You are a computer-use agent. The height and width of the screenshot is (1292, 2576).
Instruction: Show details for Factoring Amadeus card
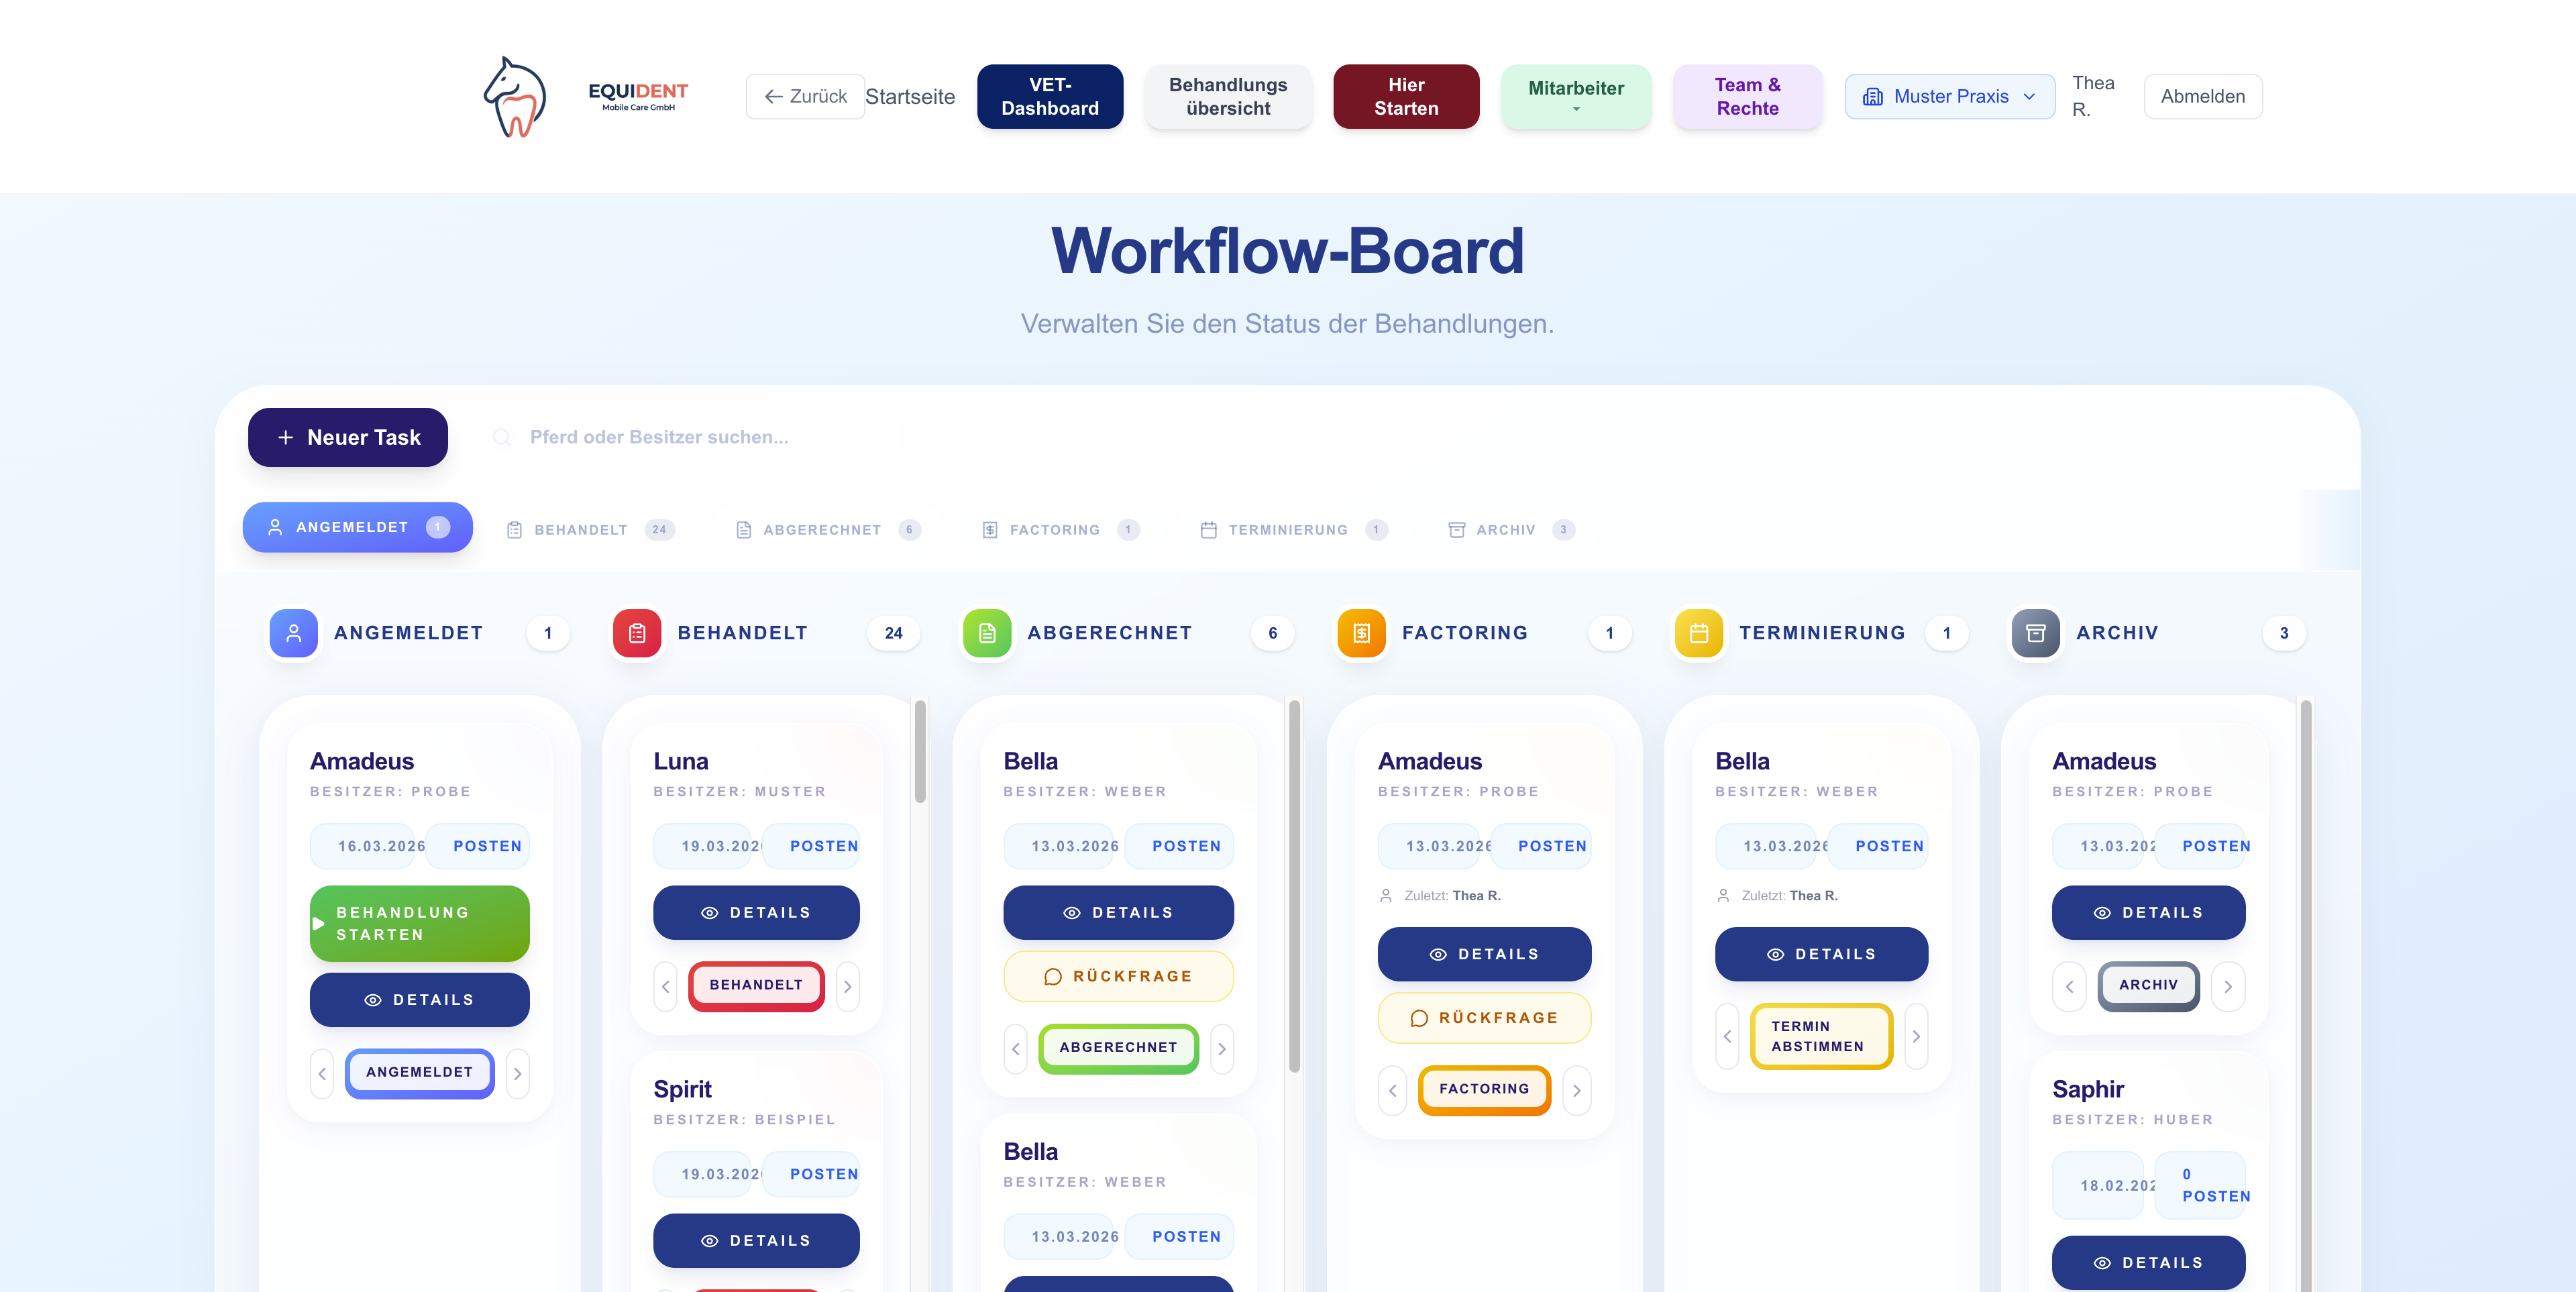tap(1484, 954)
